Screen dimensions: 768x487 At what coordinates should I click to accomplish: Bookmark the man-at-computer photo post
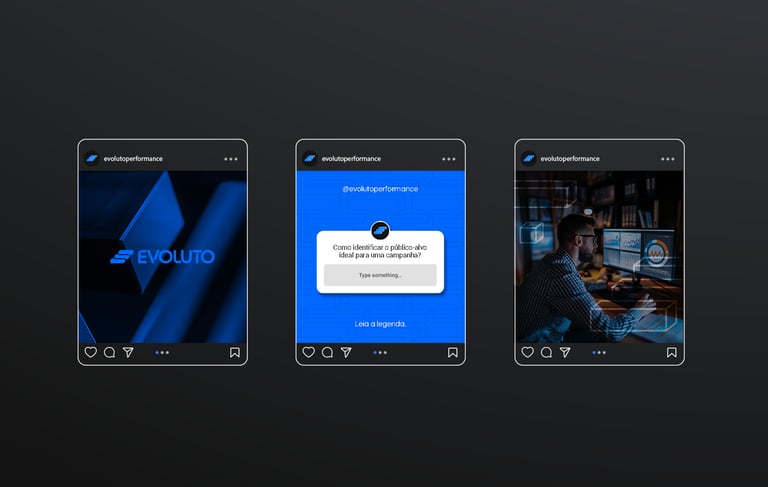tap(672, 352)
